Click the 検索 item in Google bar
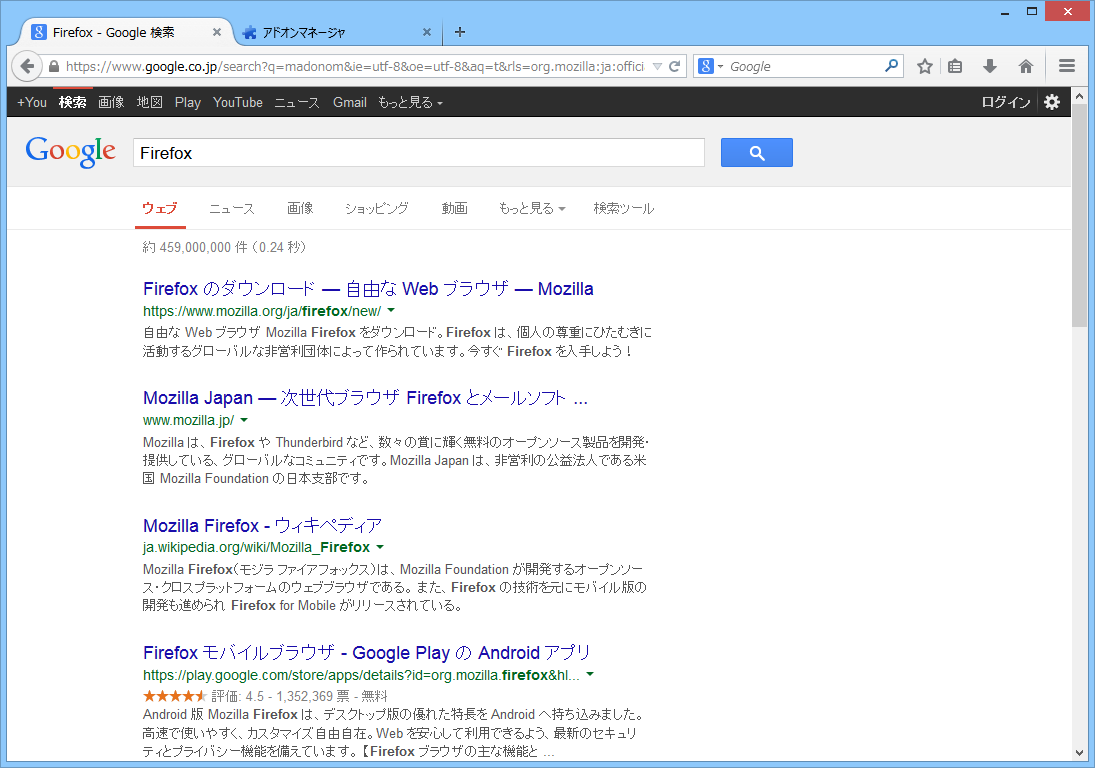Image resolution: width=1095 pixels, height=768 pixels. click(73, 102)
